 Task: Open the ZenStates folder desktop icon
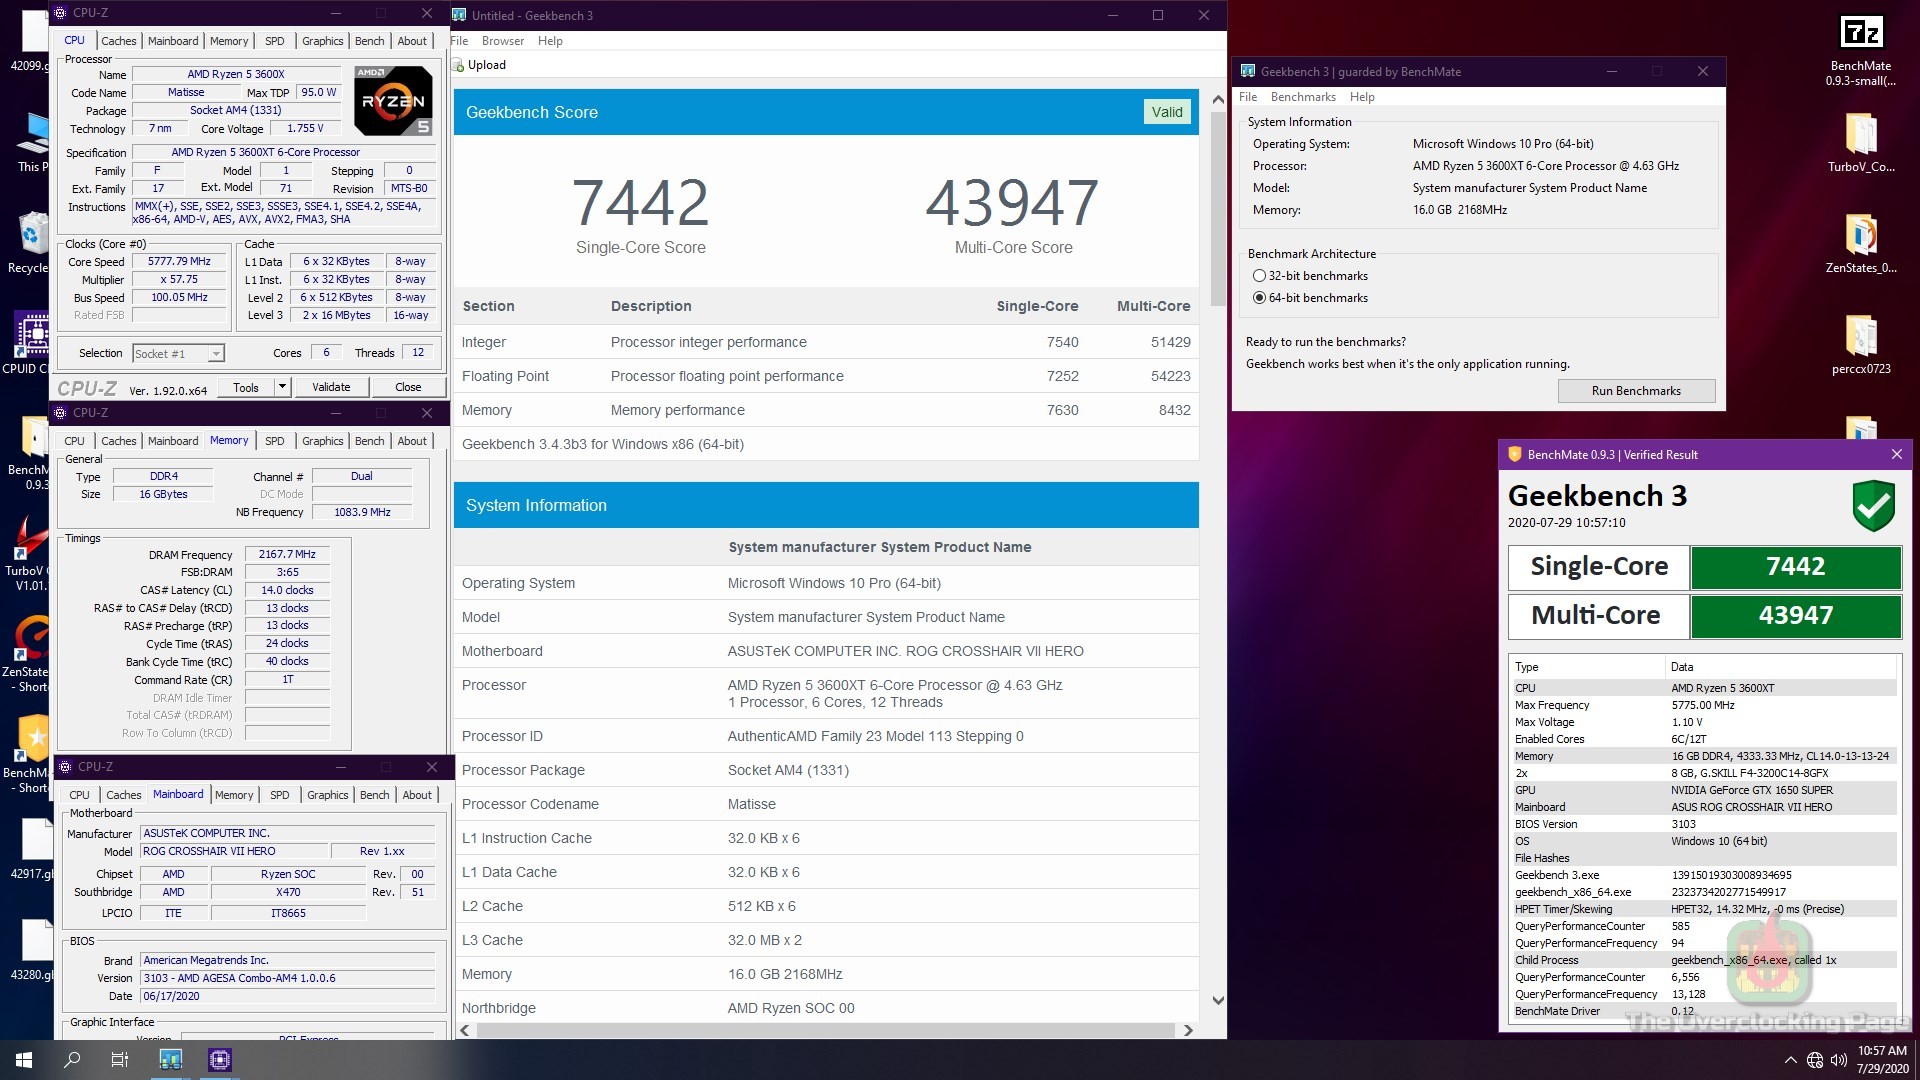pyautogui.click(x=1860, y=236)
